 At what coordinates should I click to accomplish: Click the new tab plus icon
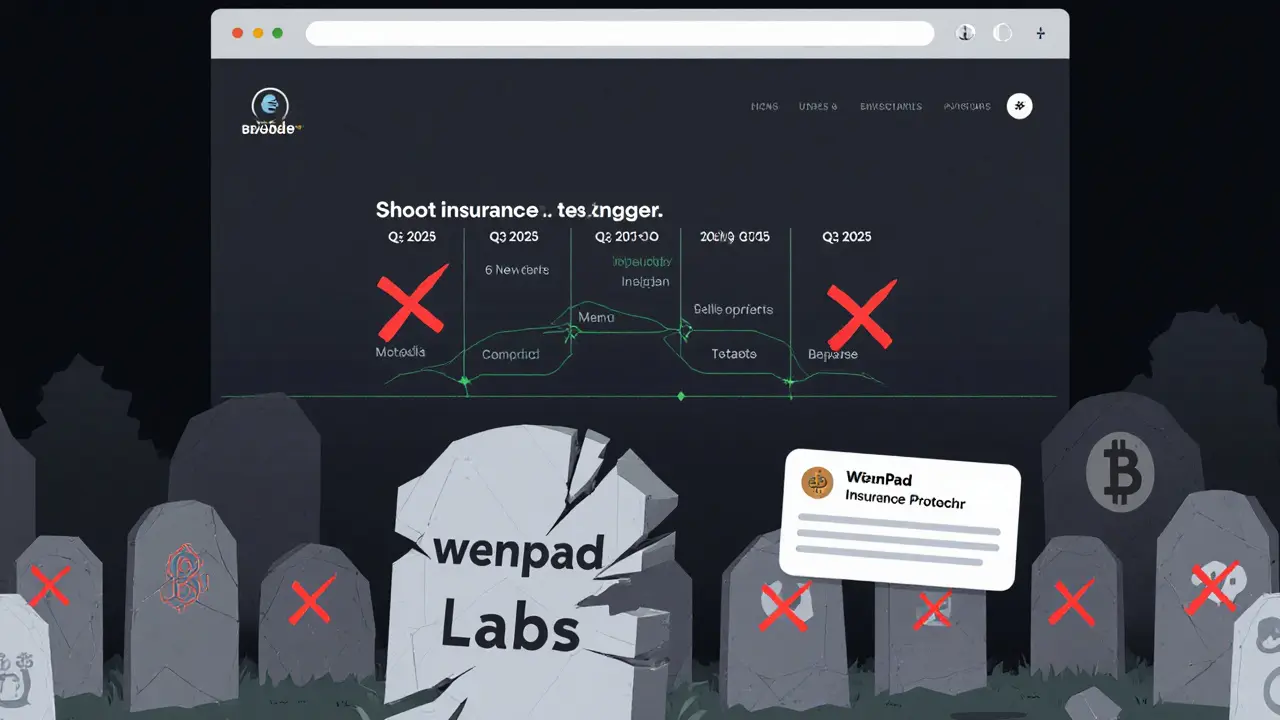click(x=1040, y=33)
